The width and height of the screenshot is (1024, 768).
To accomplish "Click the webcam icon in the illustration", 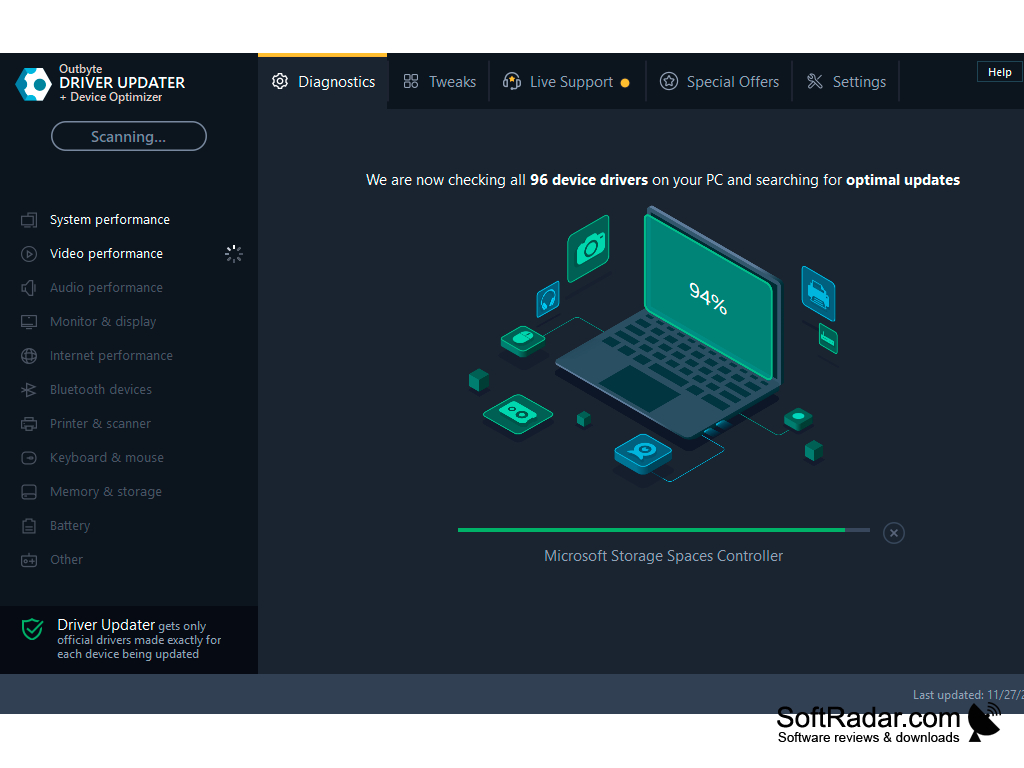I will [643, 453].
